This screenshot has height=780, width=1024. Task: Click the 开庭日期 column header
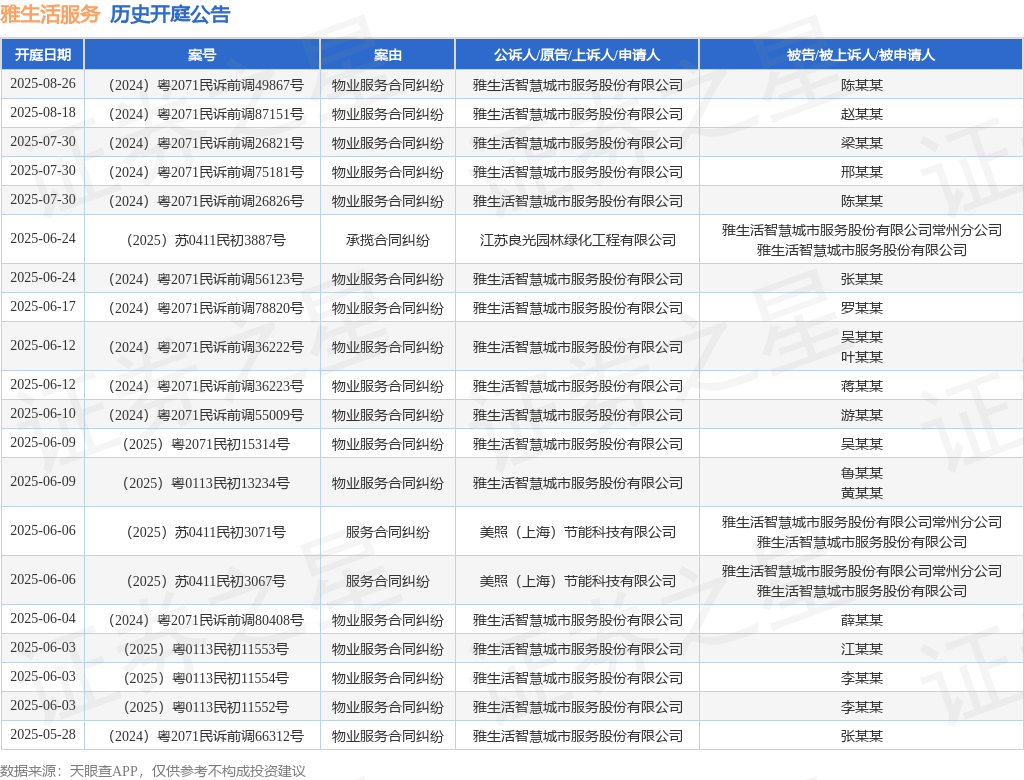point(42,55)
